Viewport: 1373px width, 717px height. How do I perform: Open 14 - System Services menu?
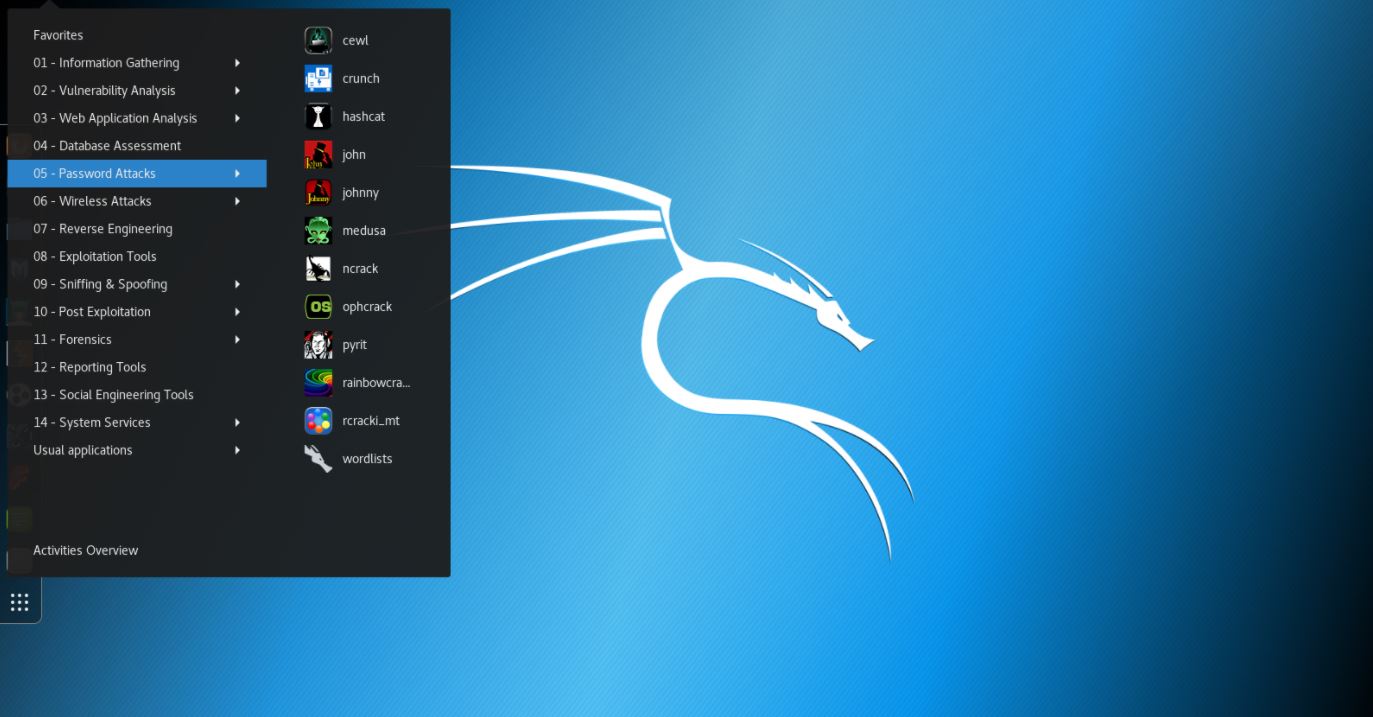tap(137, 423)
